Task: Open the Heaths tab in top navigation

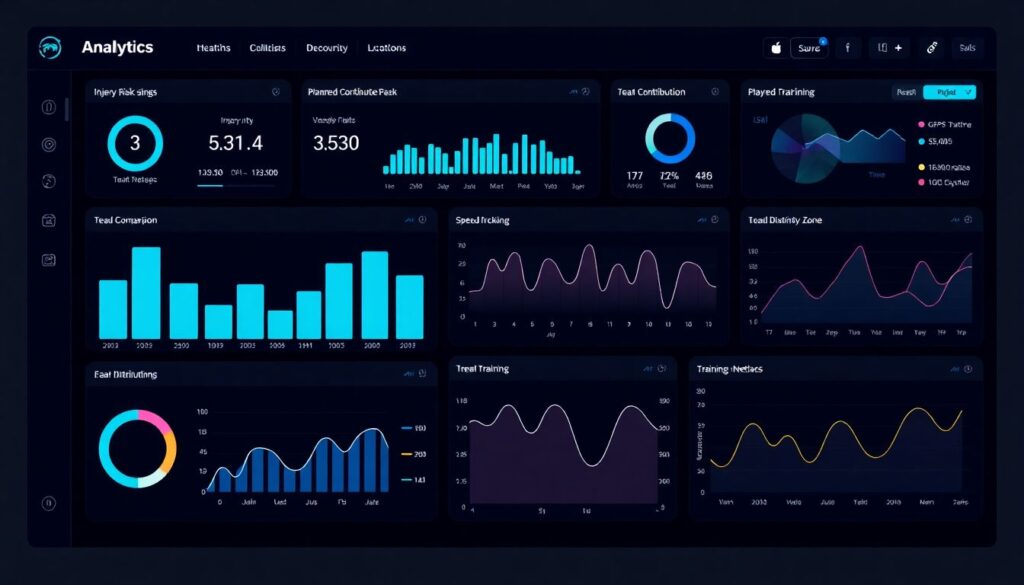Action: tap(213, 48)
